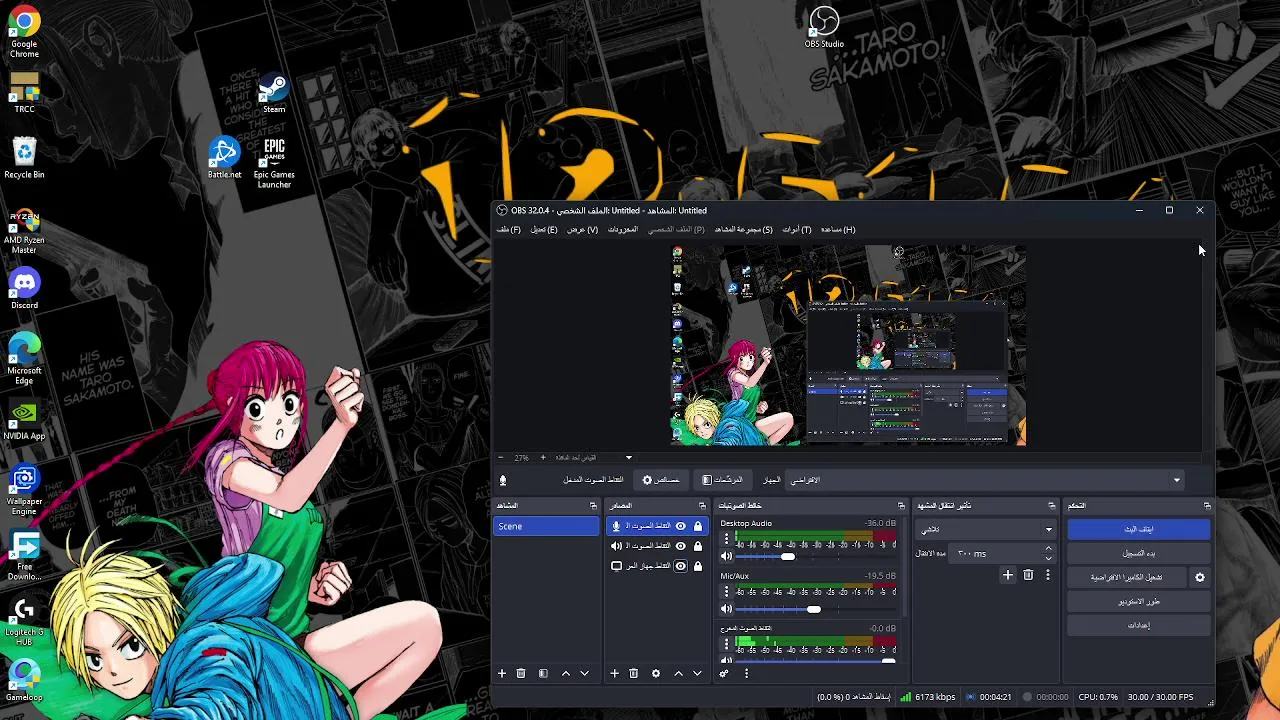Open preview scaling dropdown beside 27%

pos(595,458)
